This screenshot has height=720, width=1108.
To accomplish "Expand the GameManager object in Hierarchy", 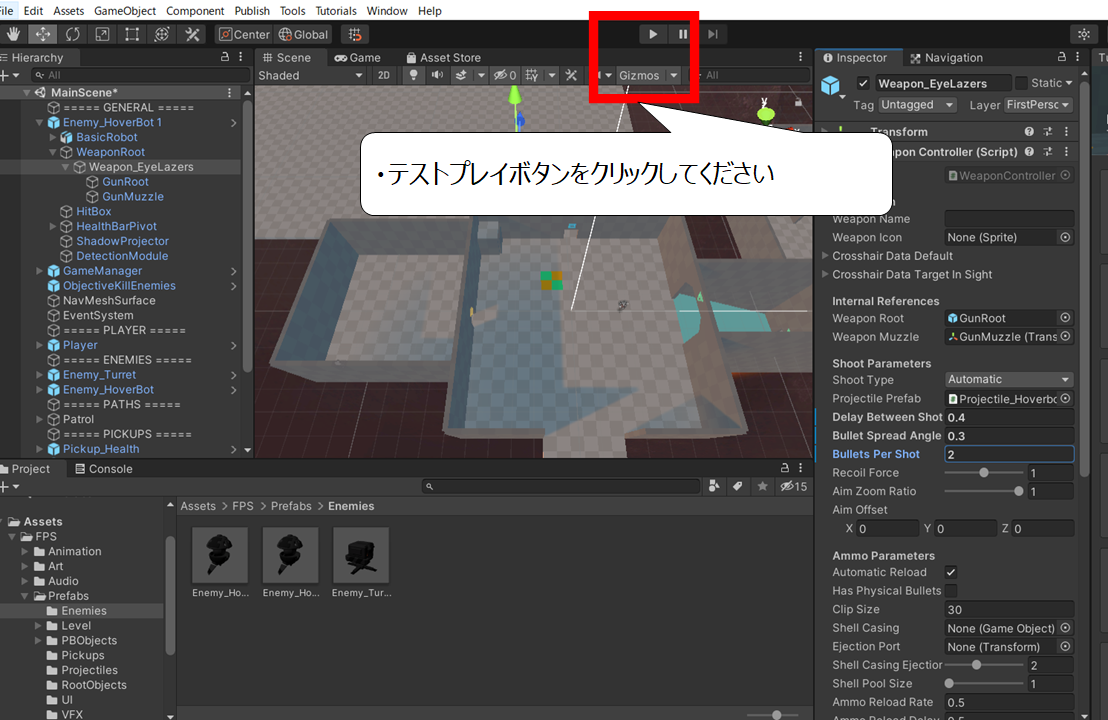I will coord(40,271).
